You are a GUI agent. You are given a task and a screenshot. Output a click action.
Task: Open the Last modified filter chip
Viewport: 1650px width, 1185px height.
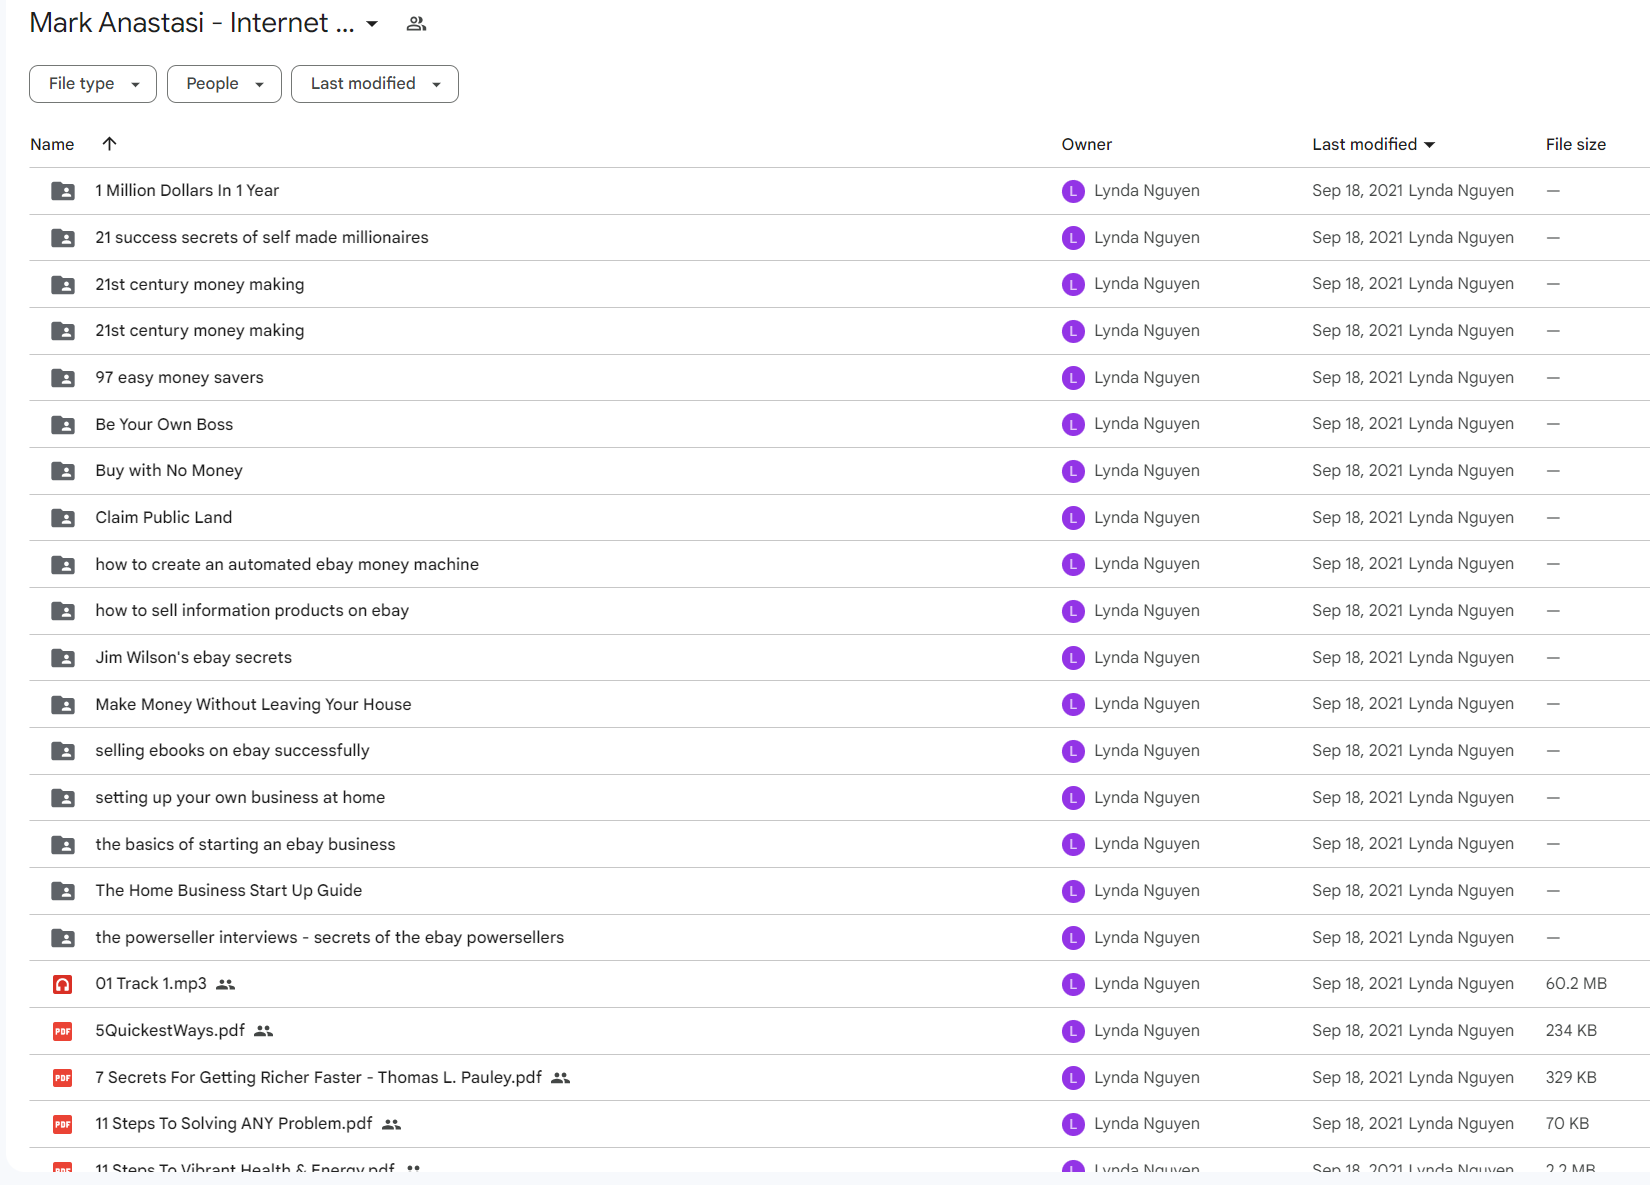click(x=375, y=84)
